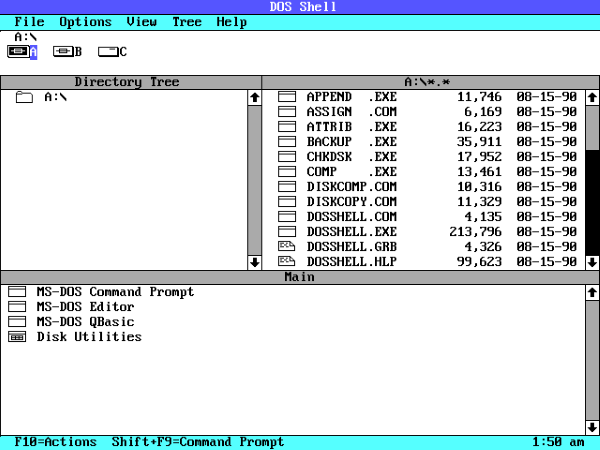600x450 pixels.
Task: Click the APPEND.EXE program icon
Action: point(287,97)
